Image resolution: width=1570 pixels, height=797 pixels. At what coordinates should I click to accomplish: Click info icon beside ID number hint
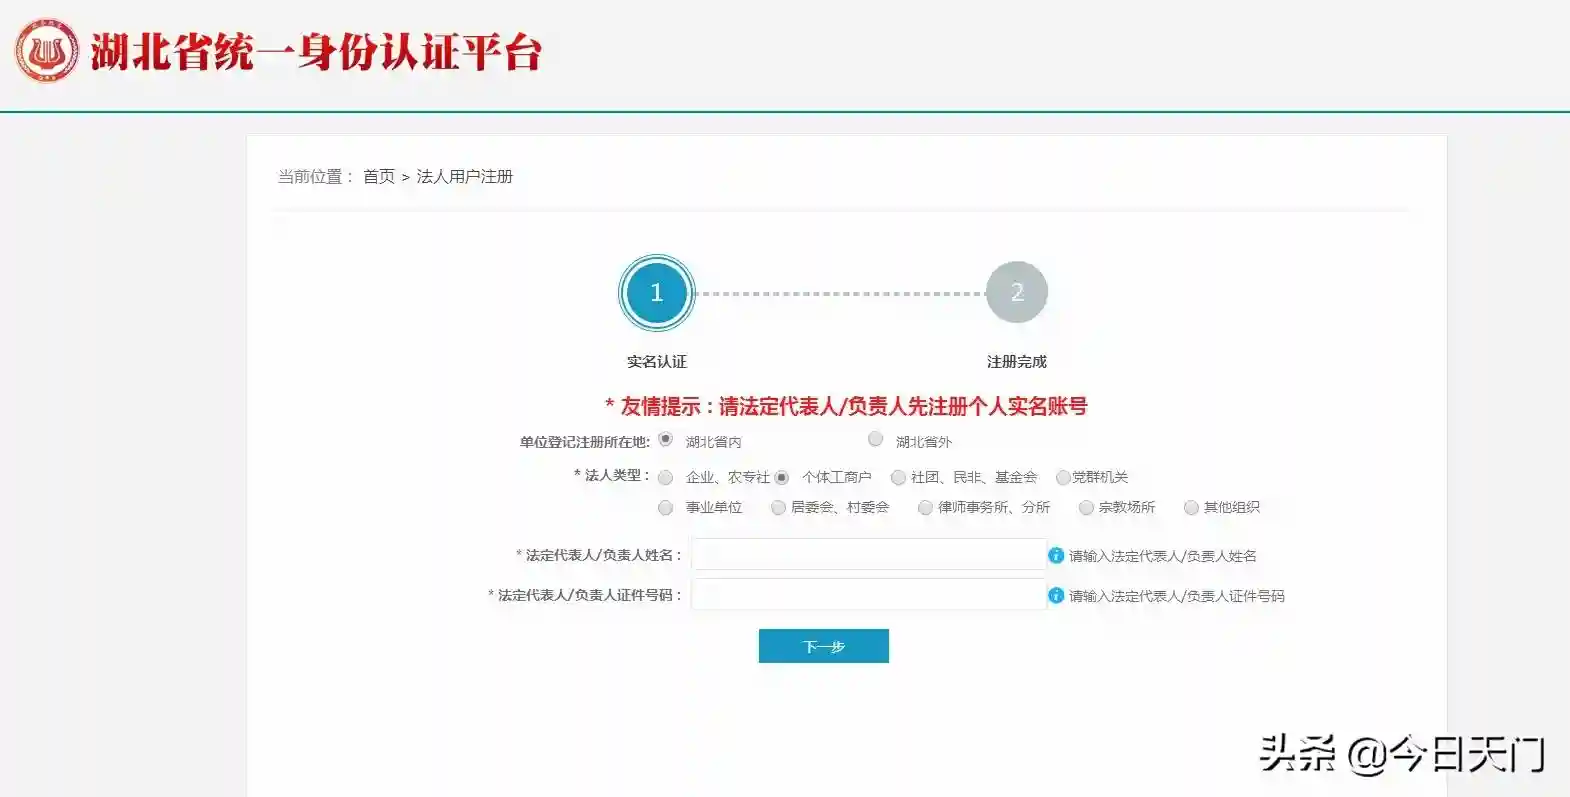point(1056,595)
